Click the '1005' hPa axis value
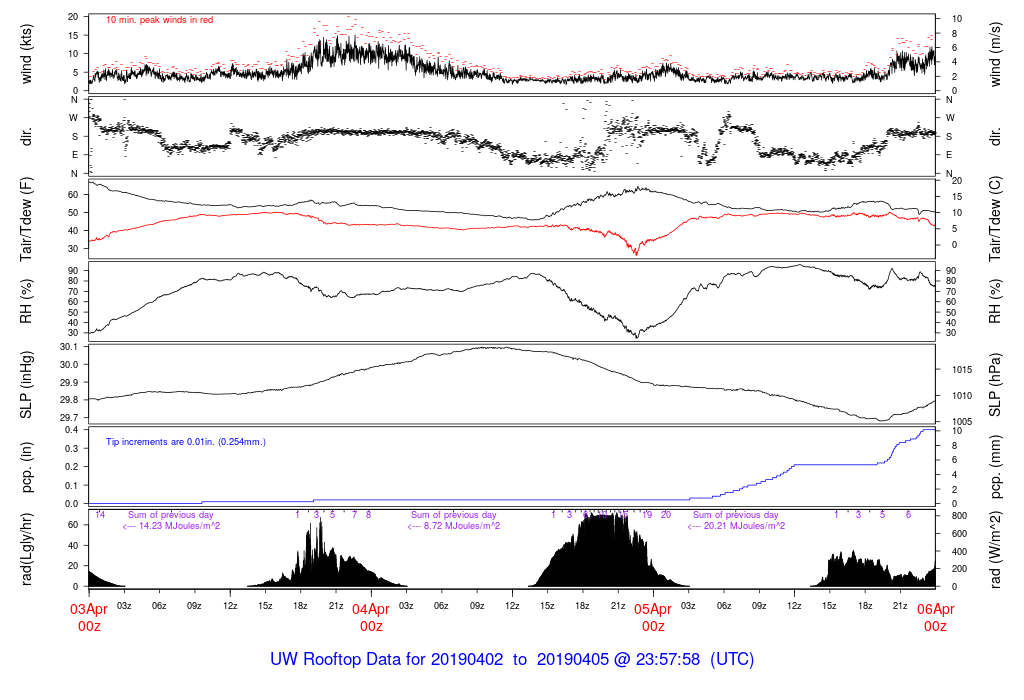The height and width of the screenshot is (700, 1024). [962, 422]
